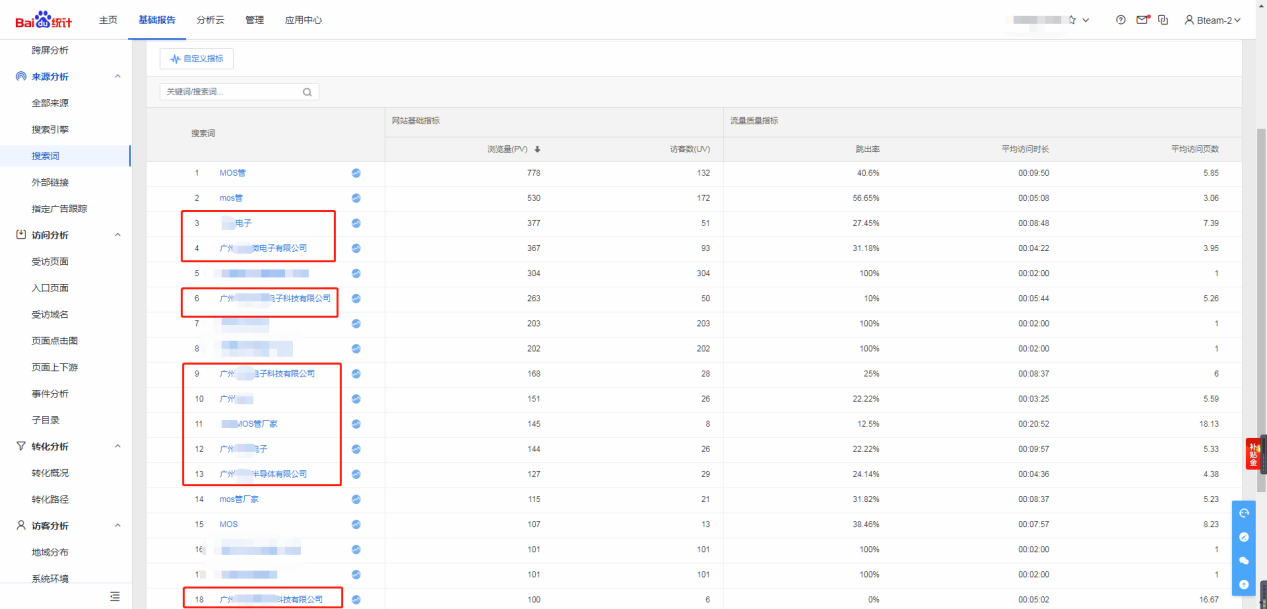This screenshot has height=609, width=1267.
Task: Click the 自定义指标 button
Action: 197,59
